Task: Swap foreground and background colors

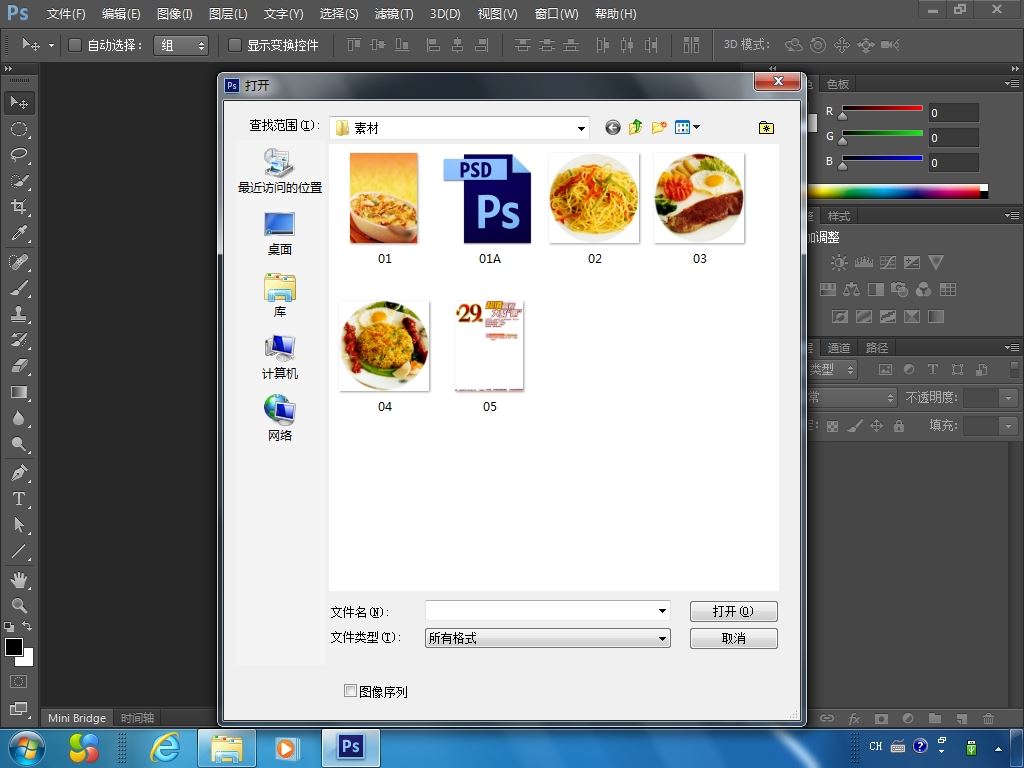Action: point(27,626)
